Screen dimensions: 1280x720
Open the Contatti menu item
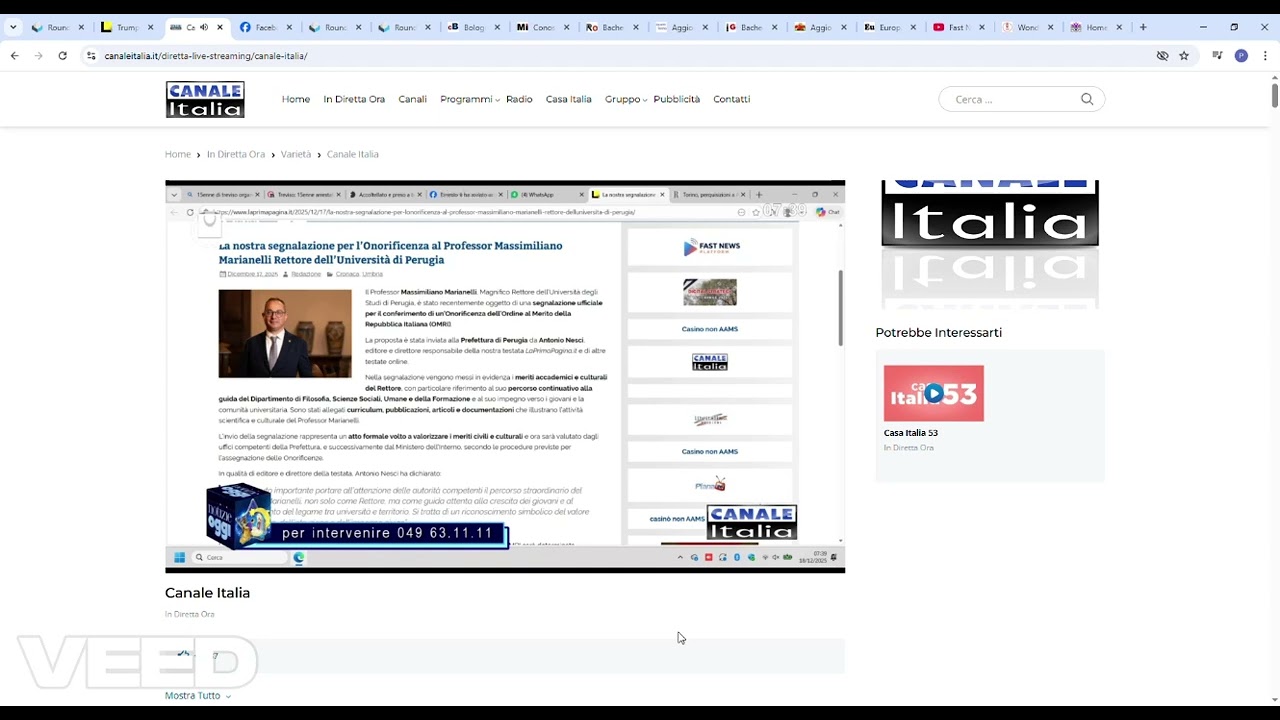731,99
